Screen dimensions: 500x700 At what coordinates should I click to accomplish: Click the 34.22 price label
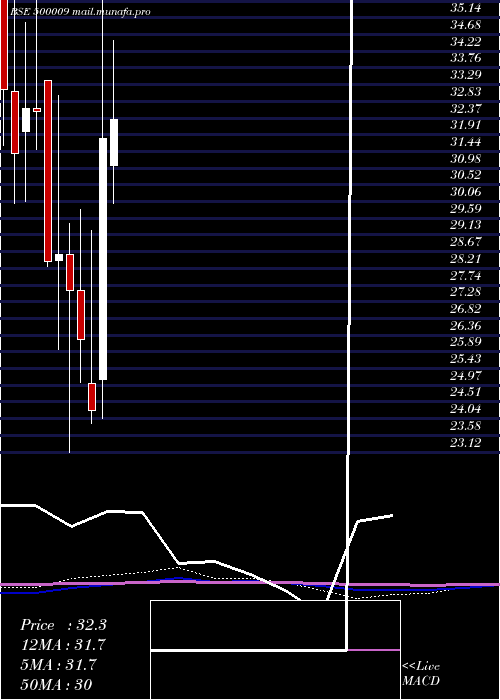pos(466,42)
